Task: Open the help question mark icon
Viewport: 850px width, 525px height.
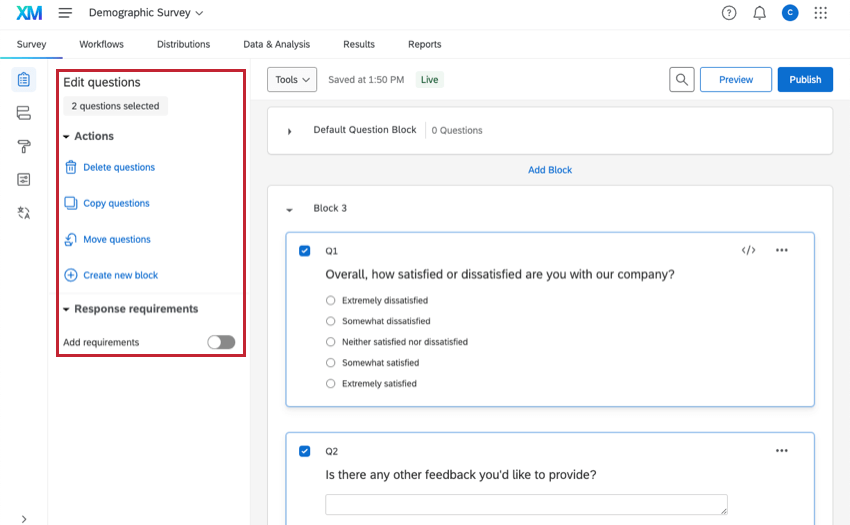Action: coord(729,13)
